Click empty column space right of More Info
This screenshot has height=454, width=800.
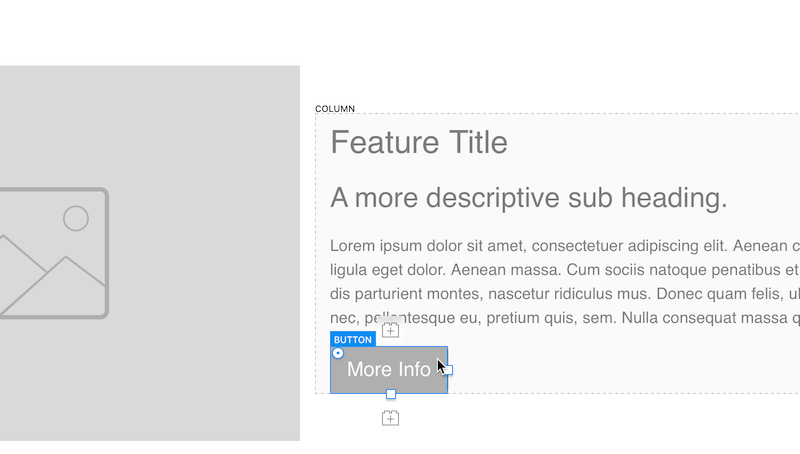point(612,367)
